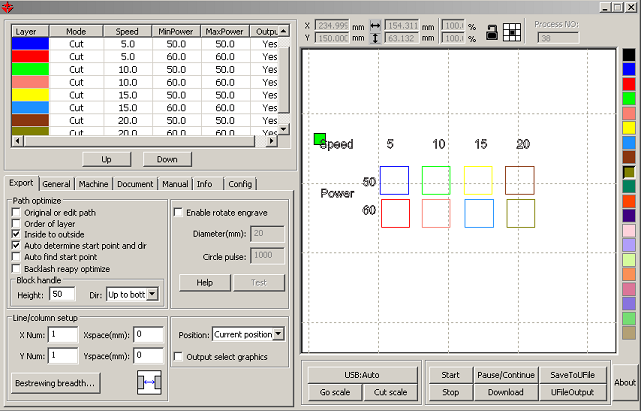Click layer list scroll up arrow
641x411 pixels.
[x=283, y=31]
